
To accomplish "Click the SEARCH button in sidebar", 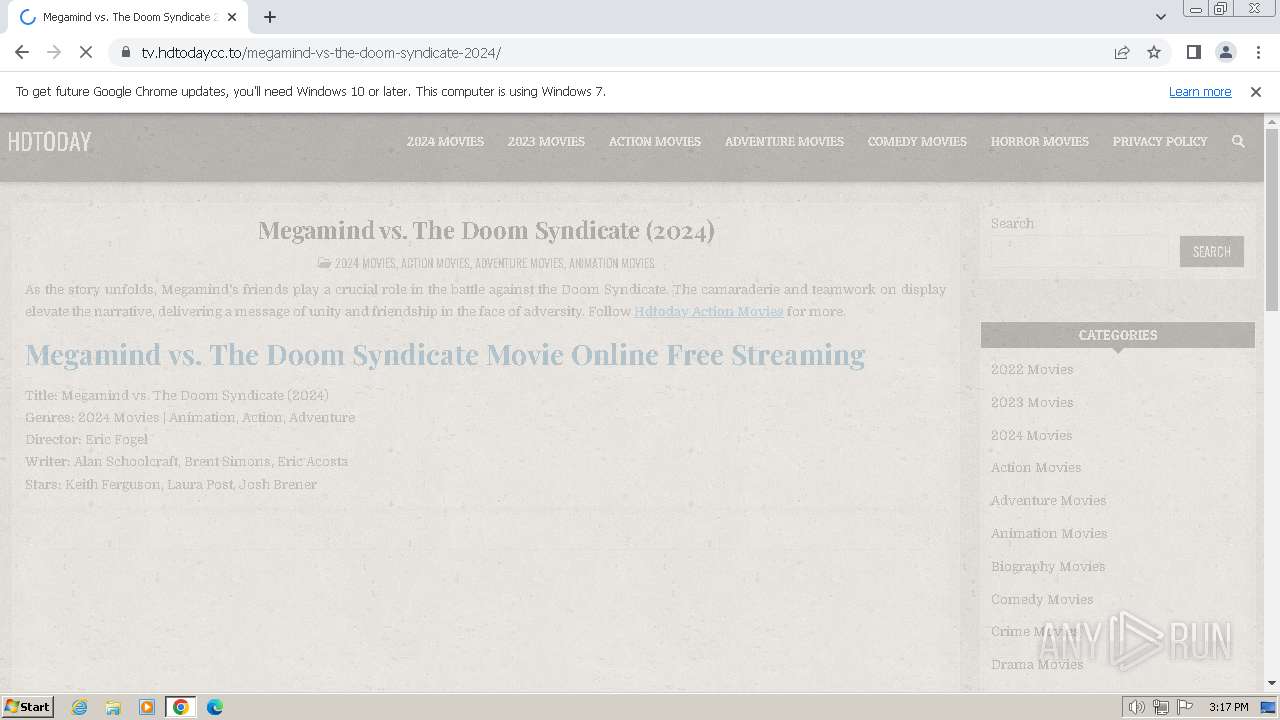I will 1211,252.
